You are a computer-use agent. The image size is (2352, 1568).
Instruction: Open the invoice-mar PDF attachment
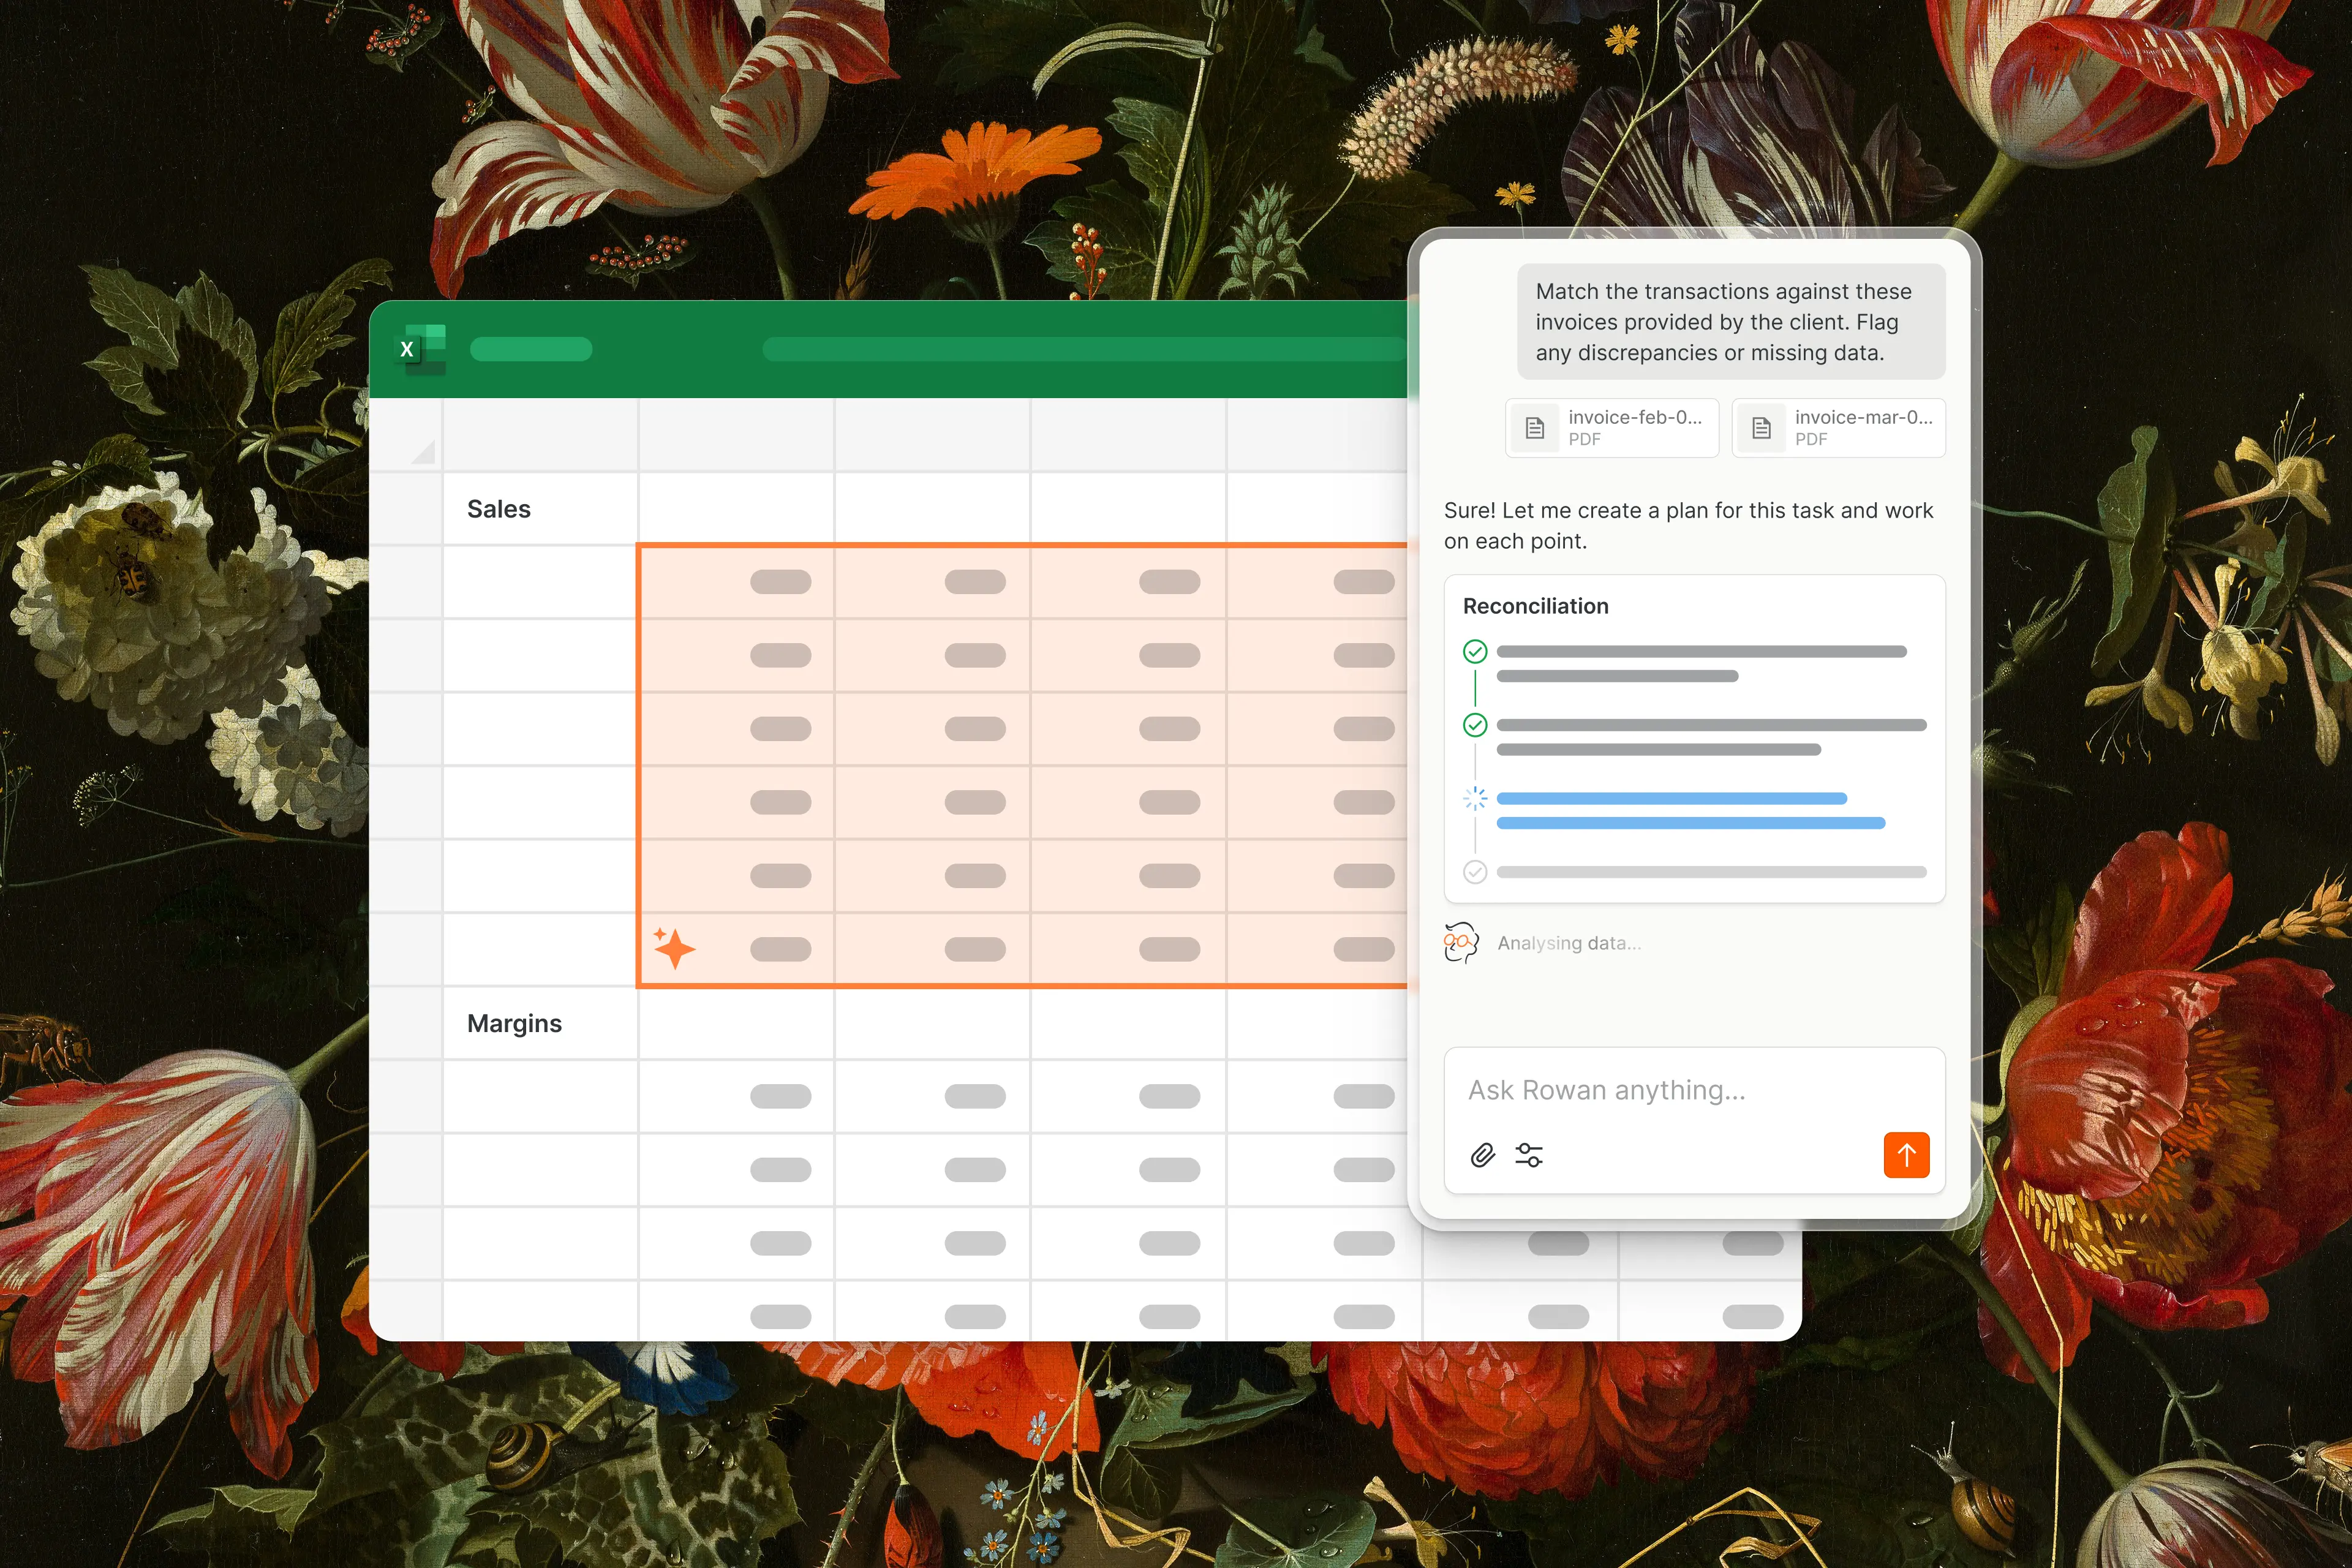click(x=1838, y=428)
